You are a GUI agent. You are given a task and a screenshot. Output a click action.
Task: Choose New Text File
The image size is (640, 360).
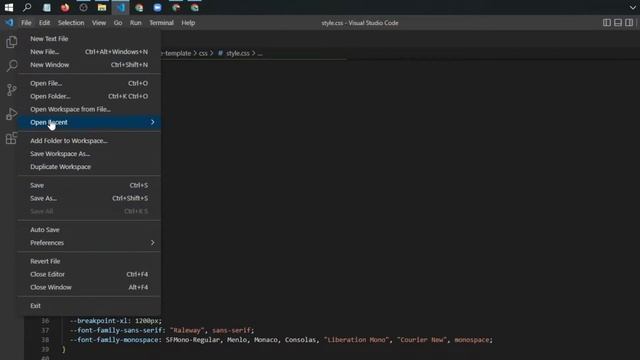point(89,39)
